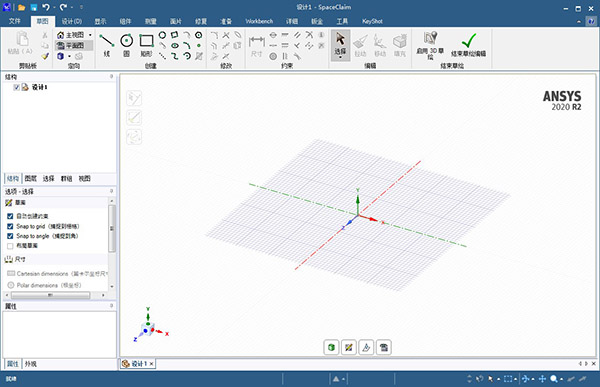Switch to the 设计(D) ribbon tab
This screenshot has width=600, height=387.
(x=72, y=21)
